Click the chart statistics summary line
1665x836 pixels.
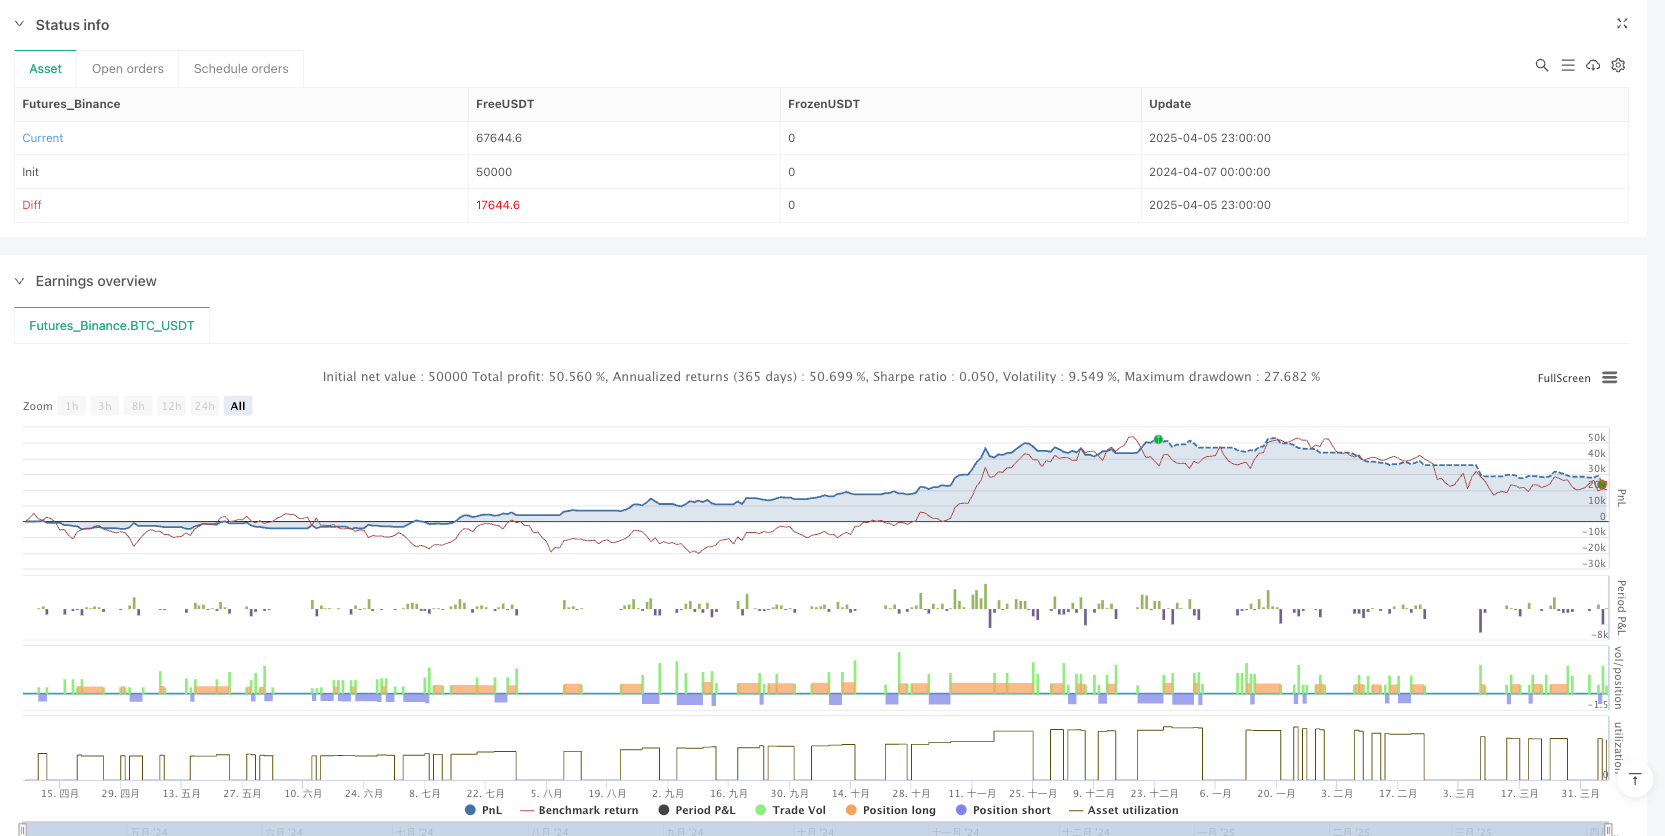[x=821, y=377]
